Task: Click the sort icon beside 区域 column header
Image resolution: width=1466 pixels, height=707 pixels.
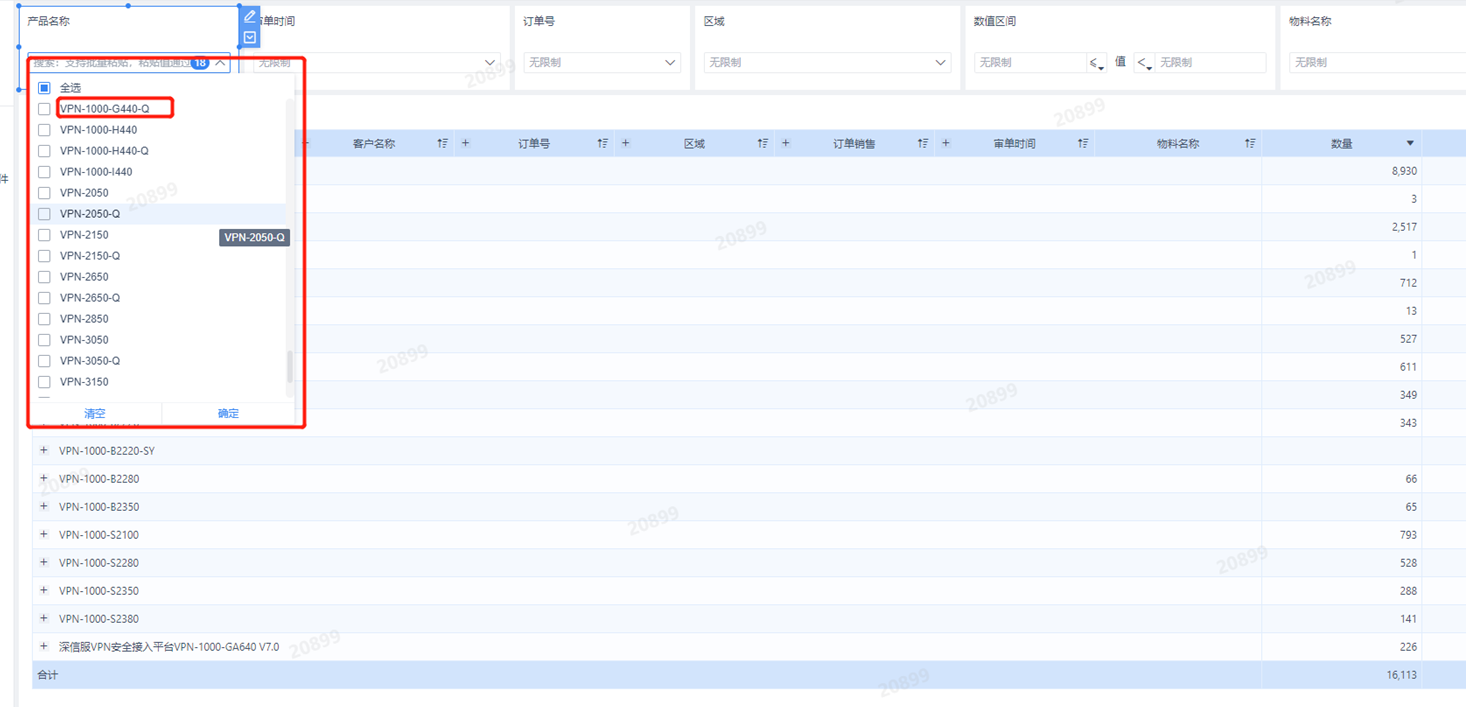Action: [x=762, y=144]
